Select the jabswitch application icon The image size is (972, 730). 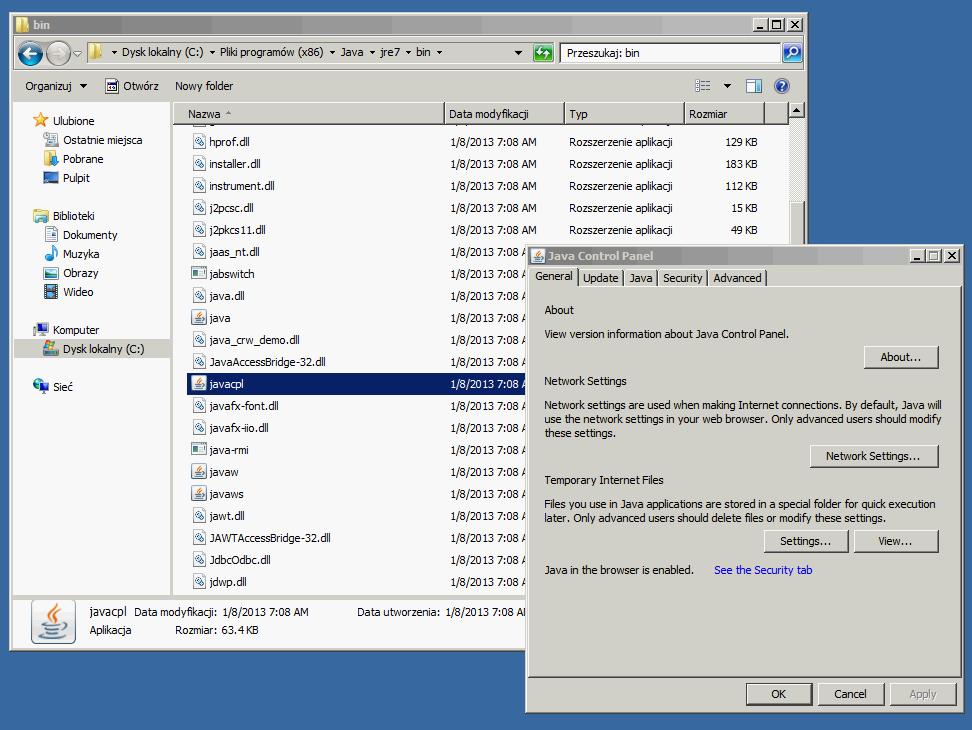198,274
